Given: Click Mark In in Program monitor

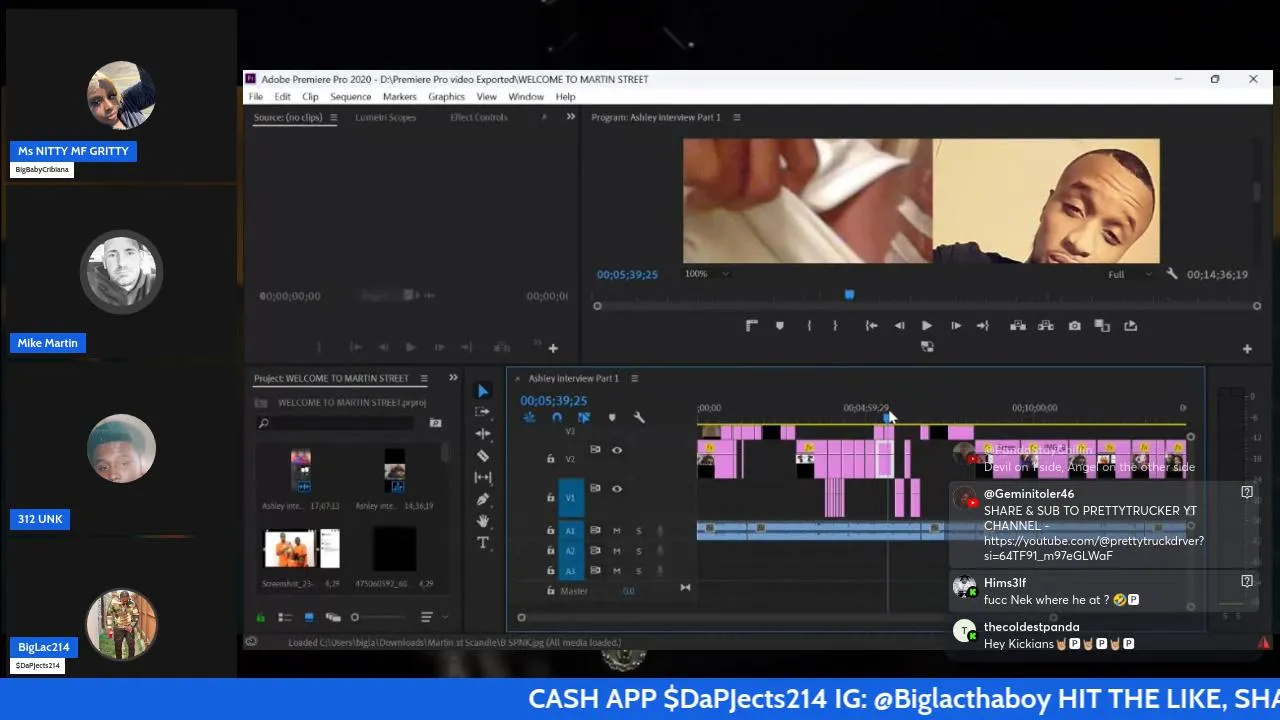Looking at the screenshot, I should [x=809, y=326].
